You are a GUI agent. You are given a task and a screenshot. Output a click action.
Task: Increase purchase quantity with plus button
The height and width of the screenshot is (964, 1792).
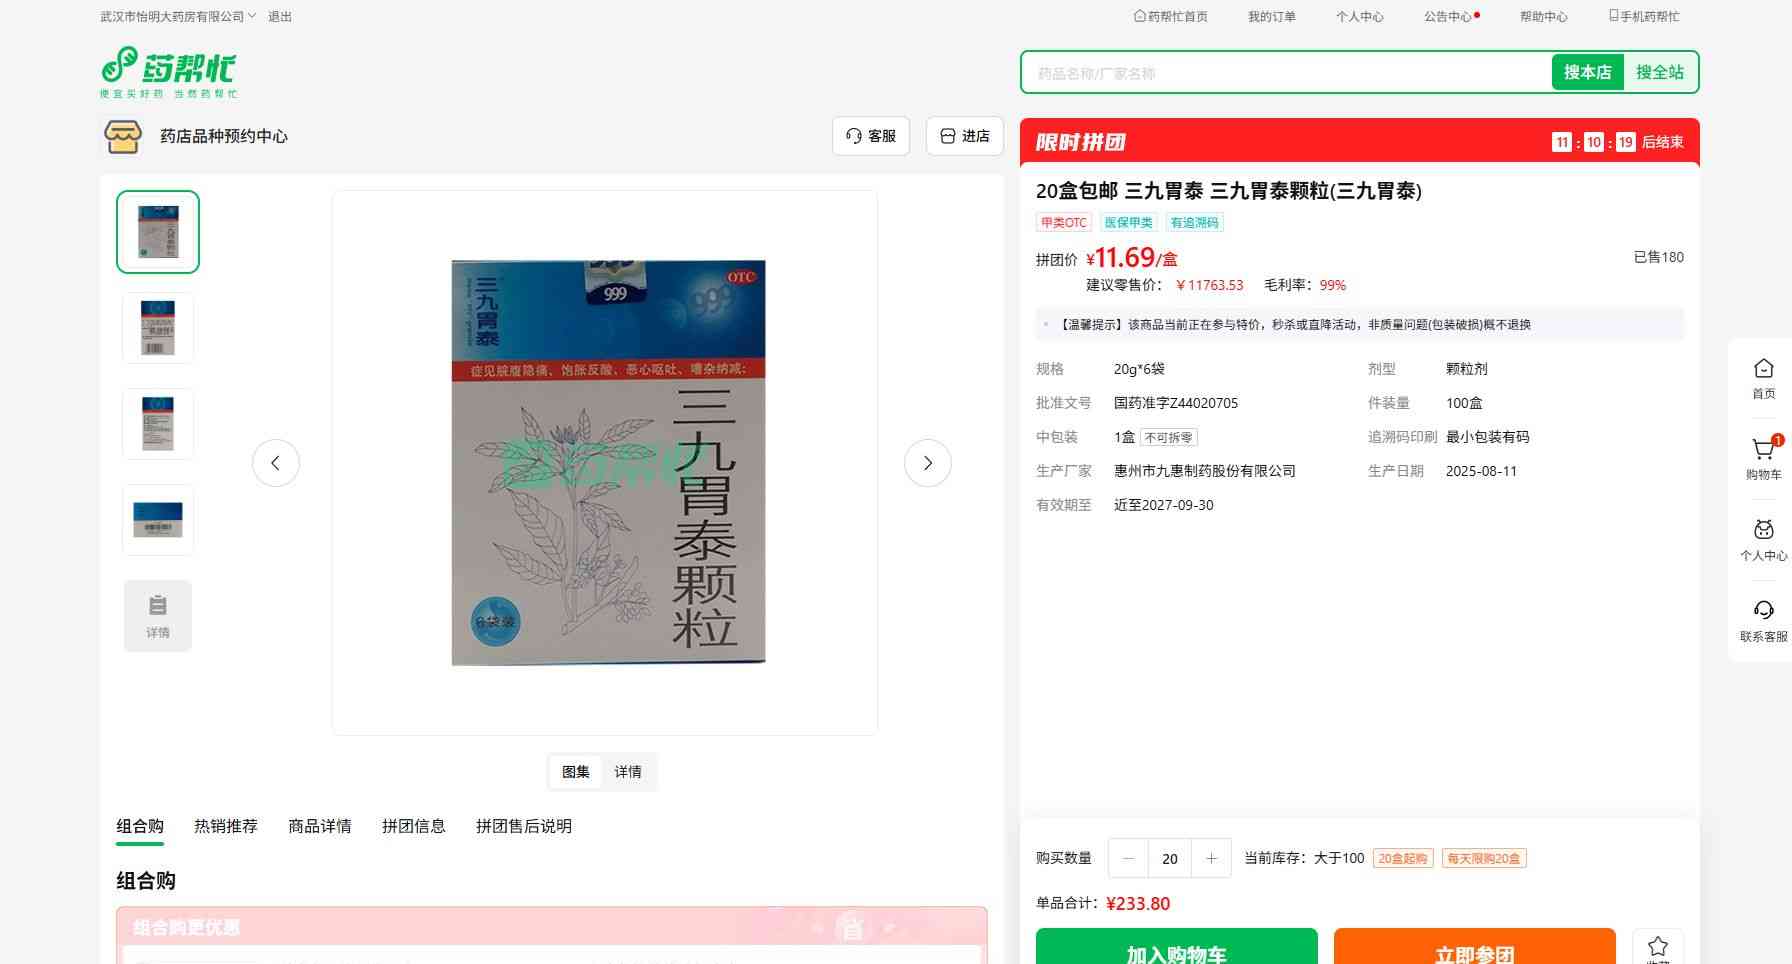1211,858
